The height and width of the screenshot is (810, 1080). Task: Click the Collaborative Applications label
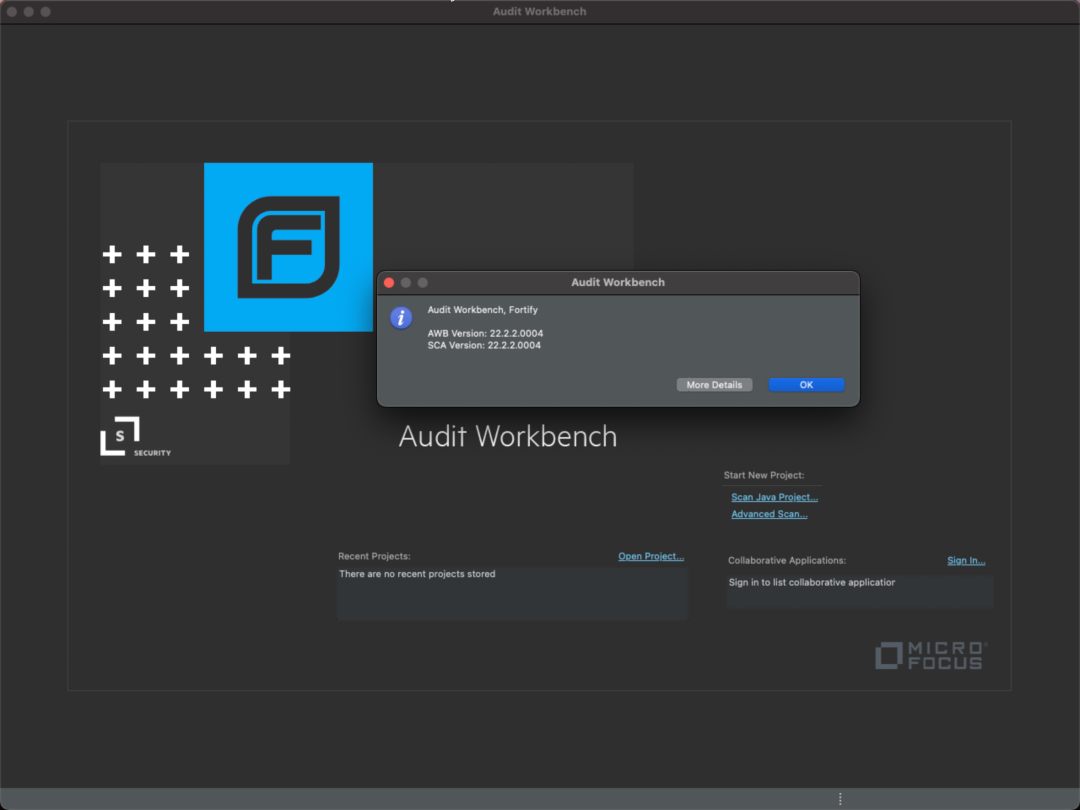[787, 560]
